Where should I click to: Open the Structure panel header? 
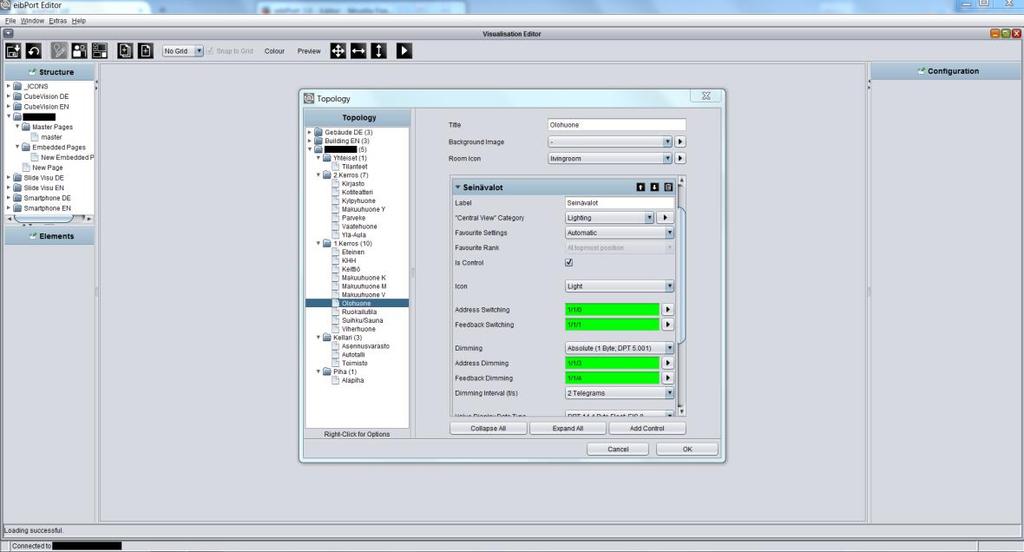[50, 72]
